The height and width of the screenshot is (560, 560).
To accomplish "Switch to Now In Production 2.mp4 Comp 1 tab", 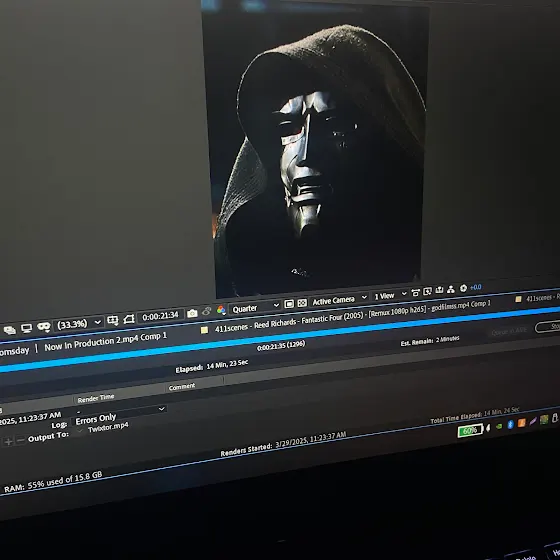I will click(x=105, y=342).
